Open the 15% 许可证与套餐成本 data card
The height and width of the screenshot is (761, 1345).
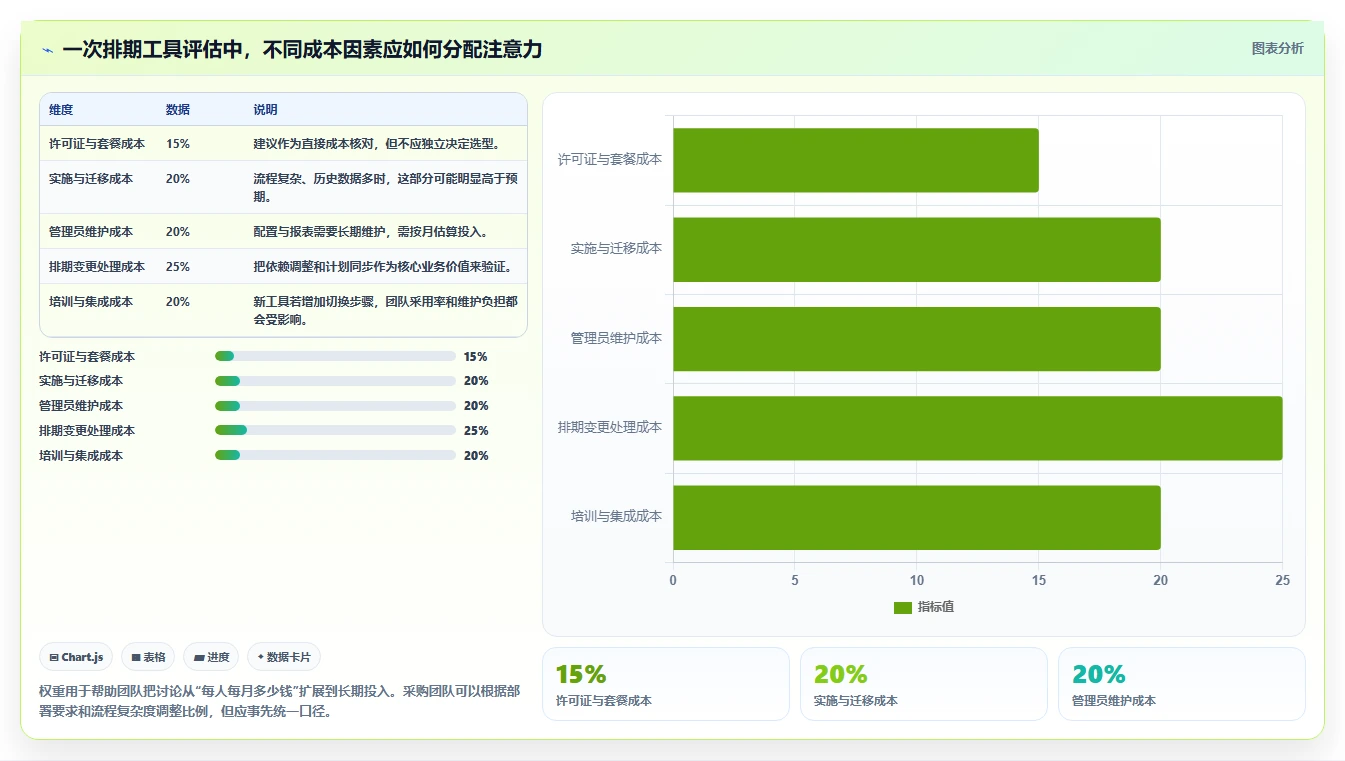[666, 684]
